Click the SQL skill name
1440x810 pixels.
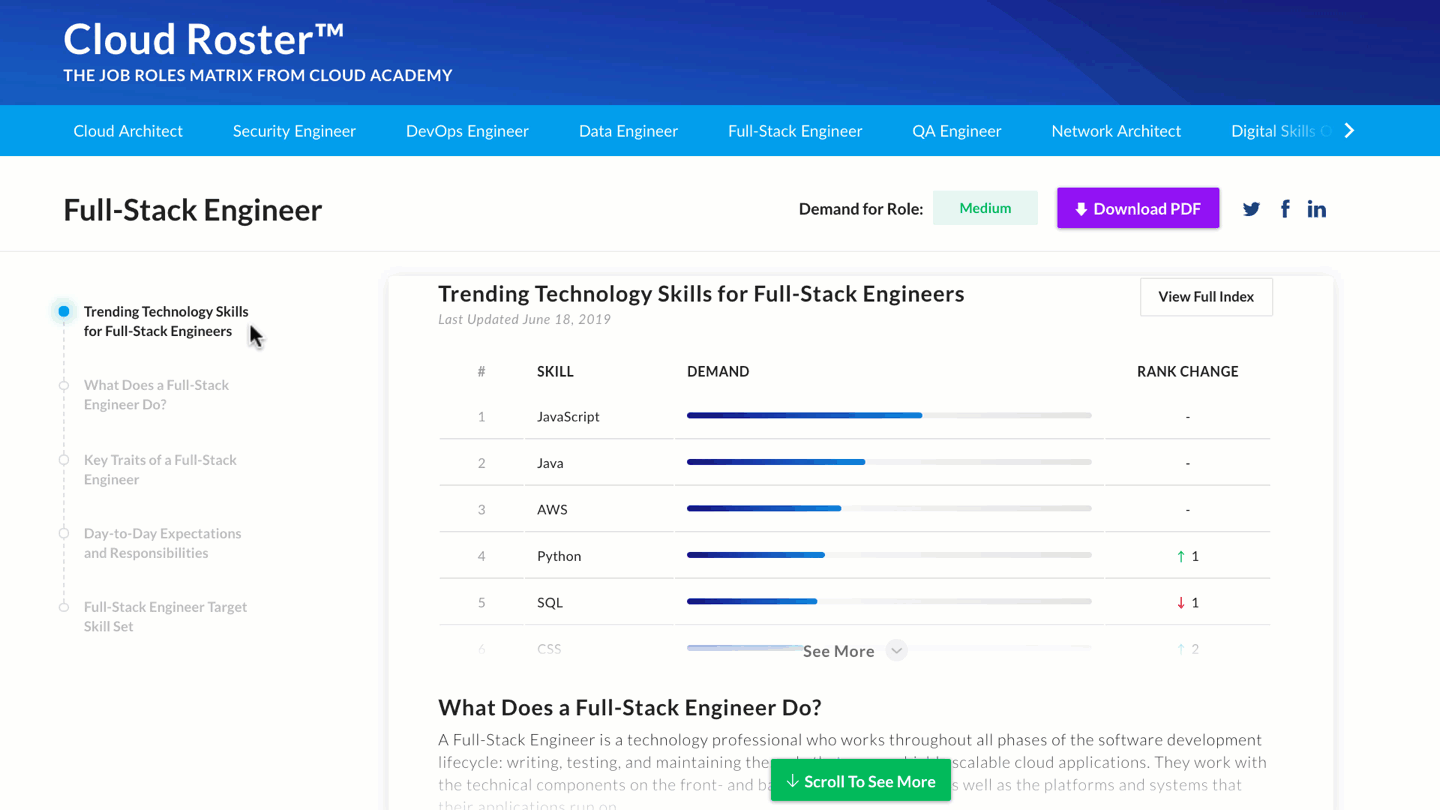pos(550,602)
